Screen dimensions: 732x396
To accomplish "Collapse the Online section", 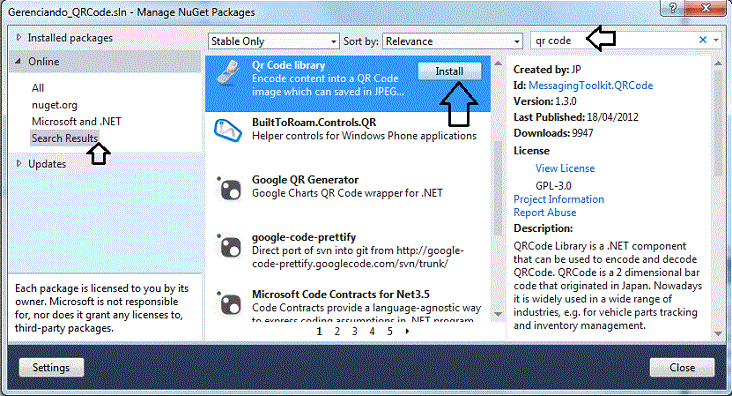I will click(x=18, y=61).
